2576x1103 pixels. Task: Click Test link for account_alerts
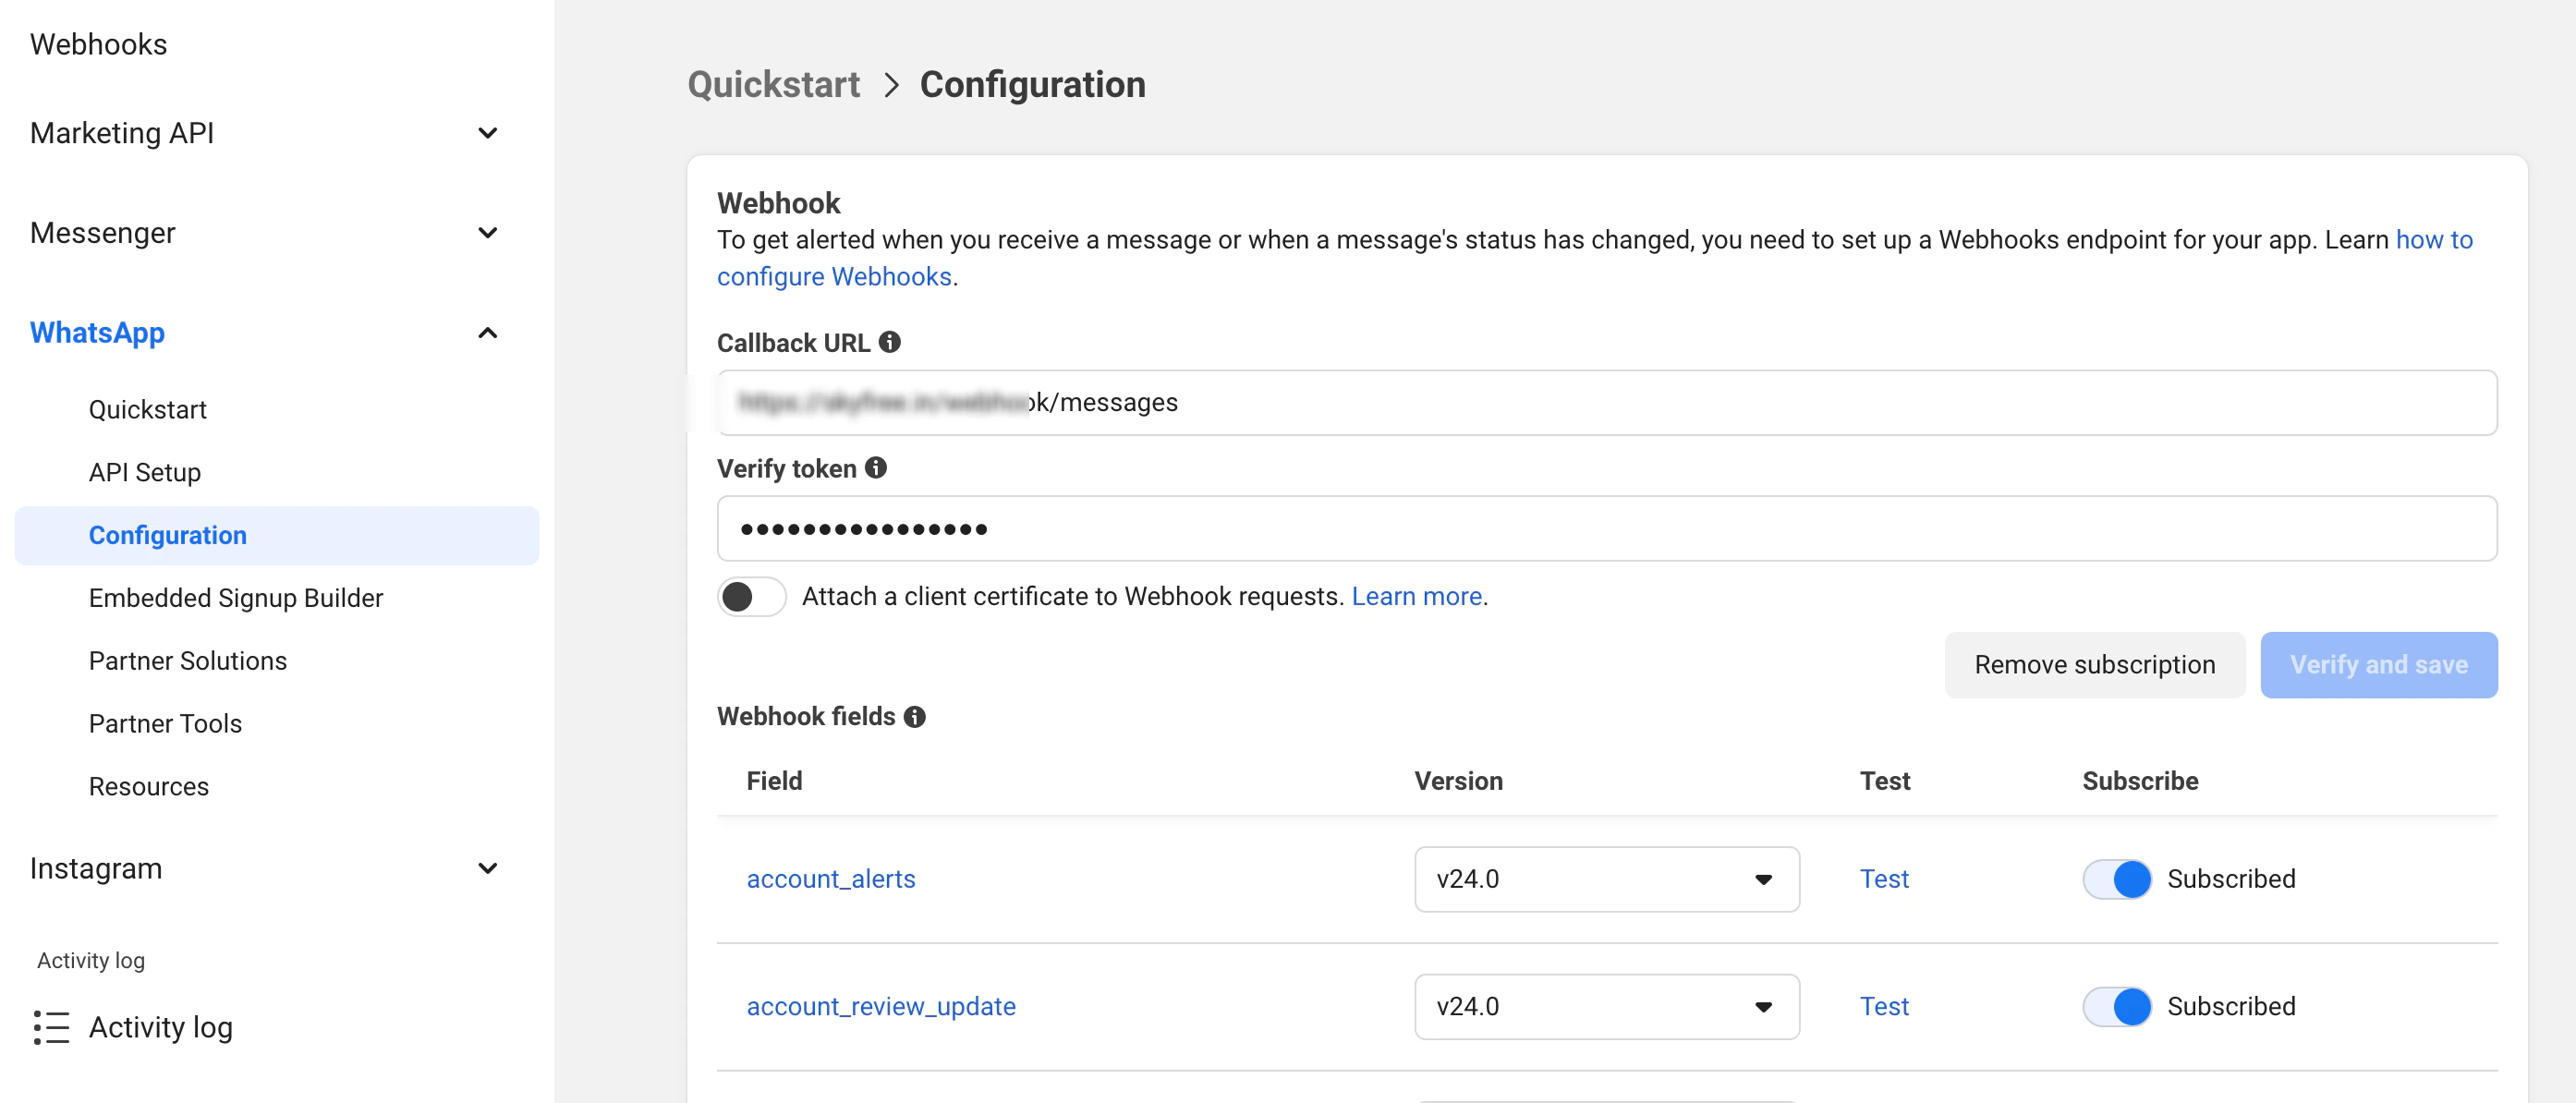point(1884,879)
